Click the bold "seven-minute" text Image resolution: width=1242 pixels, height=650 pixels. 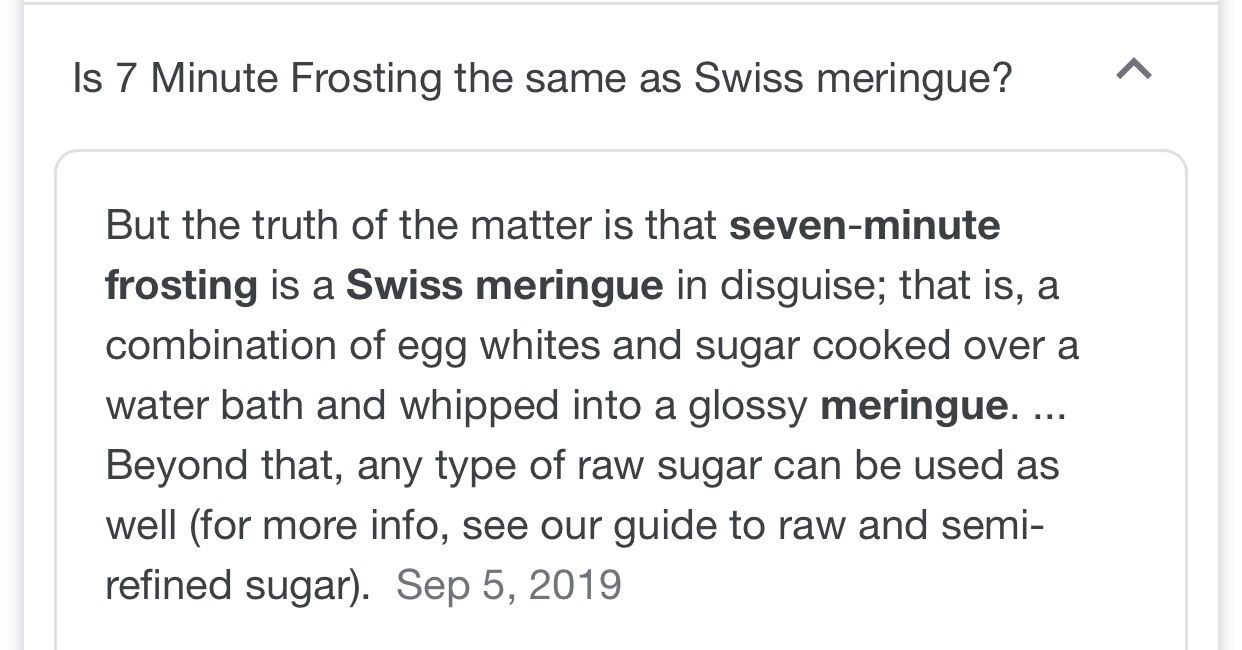point(864,225)
